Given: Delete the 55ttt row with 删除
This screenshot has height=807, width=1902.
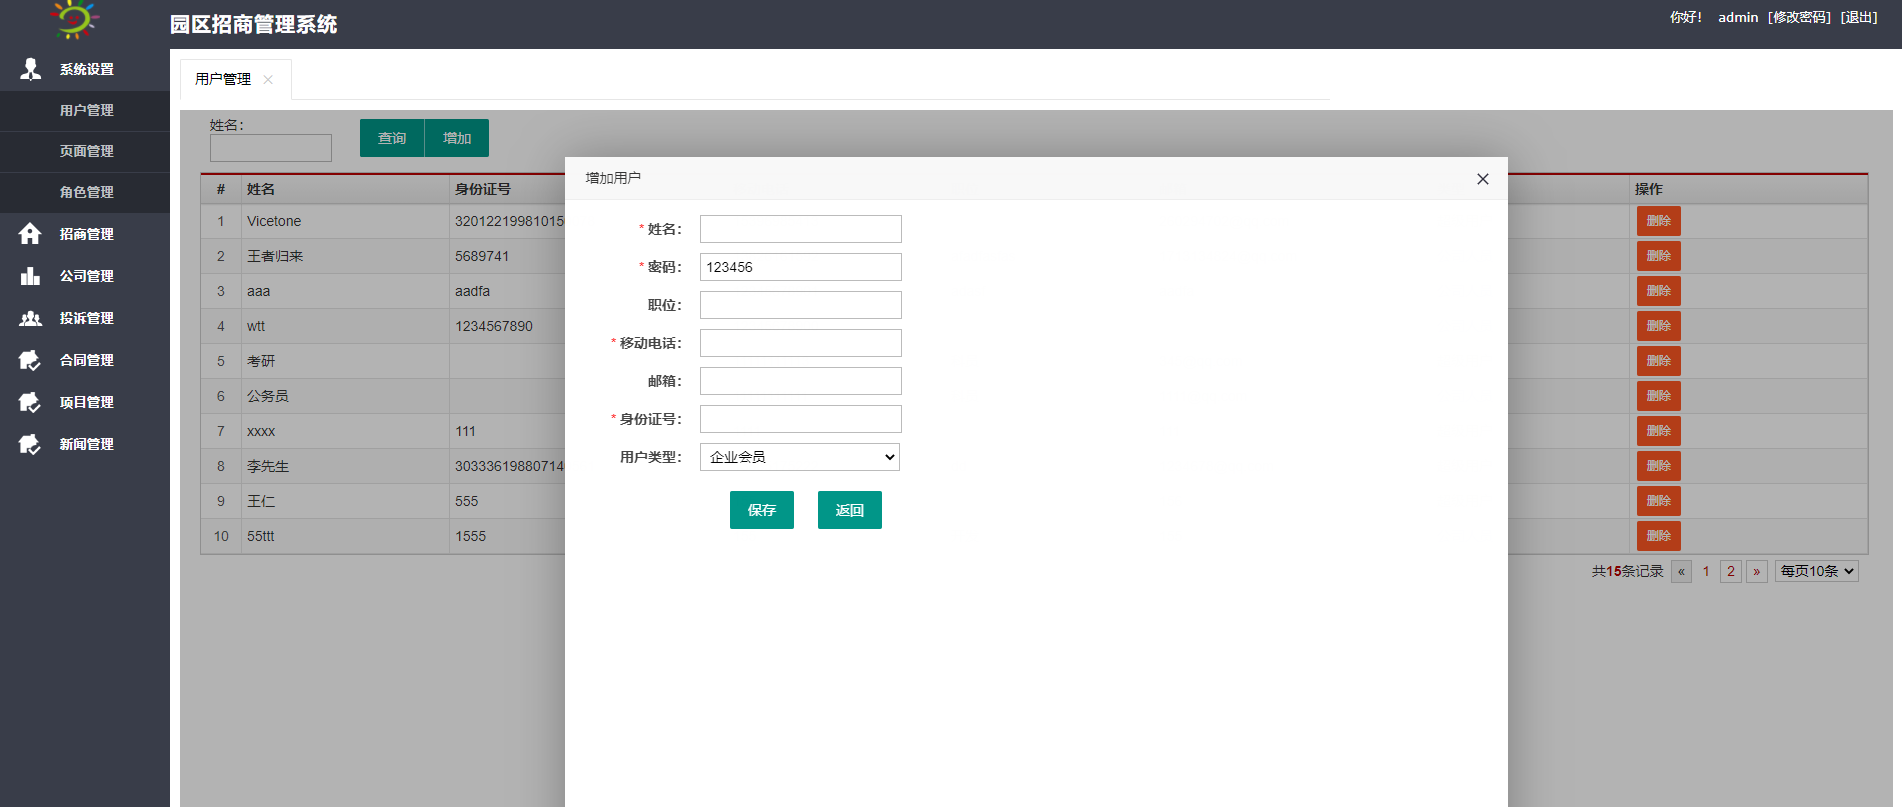Looking at the screenshot, I should [x=1659, y=536].
